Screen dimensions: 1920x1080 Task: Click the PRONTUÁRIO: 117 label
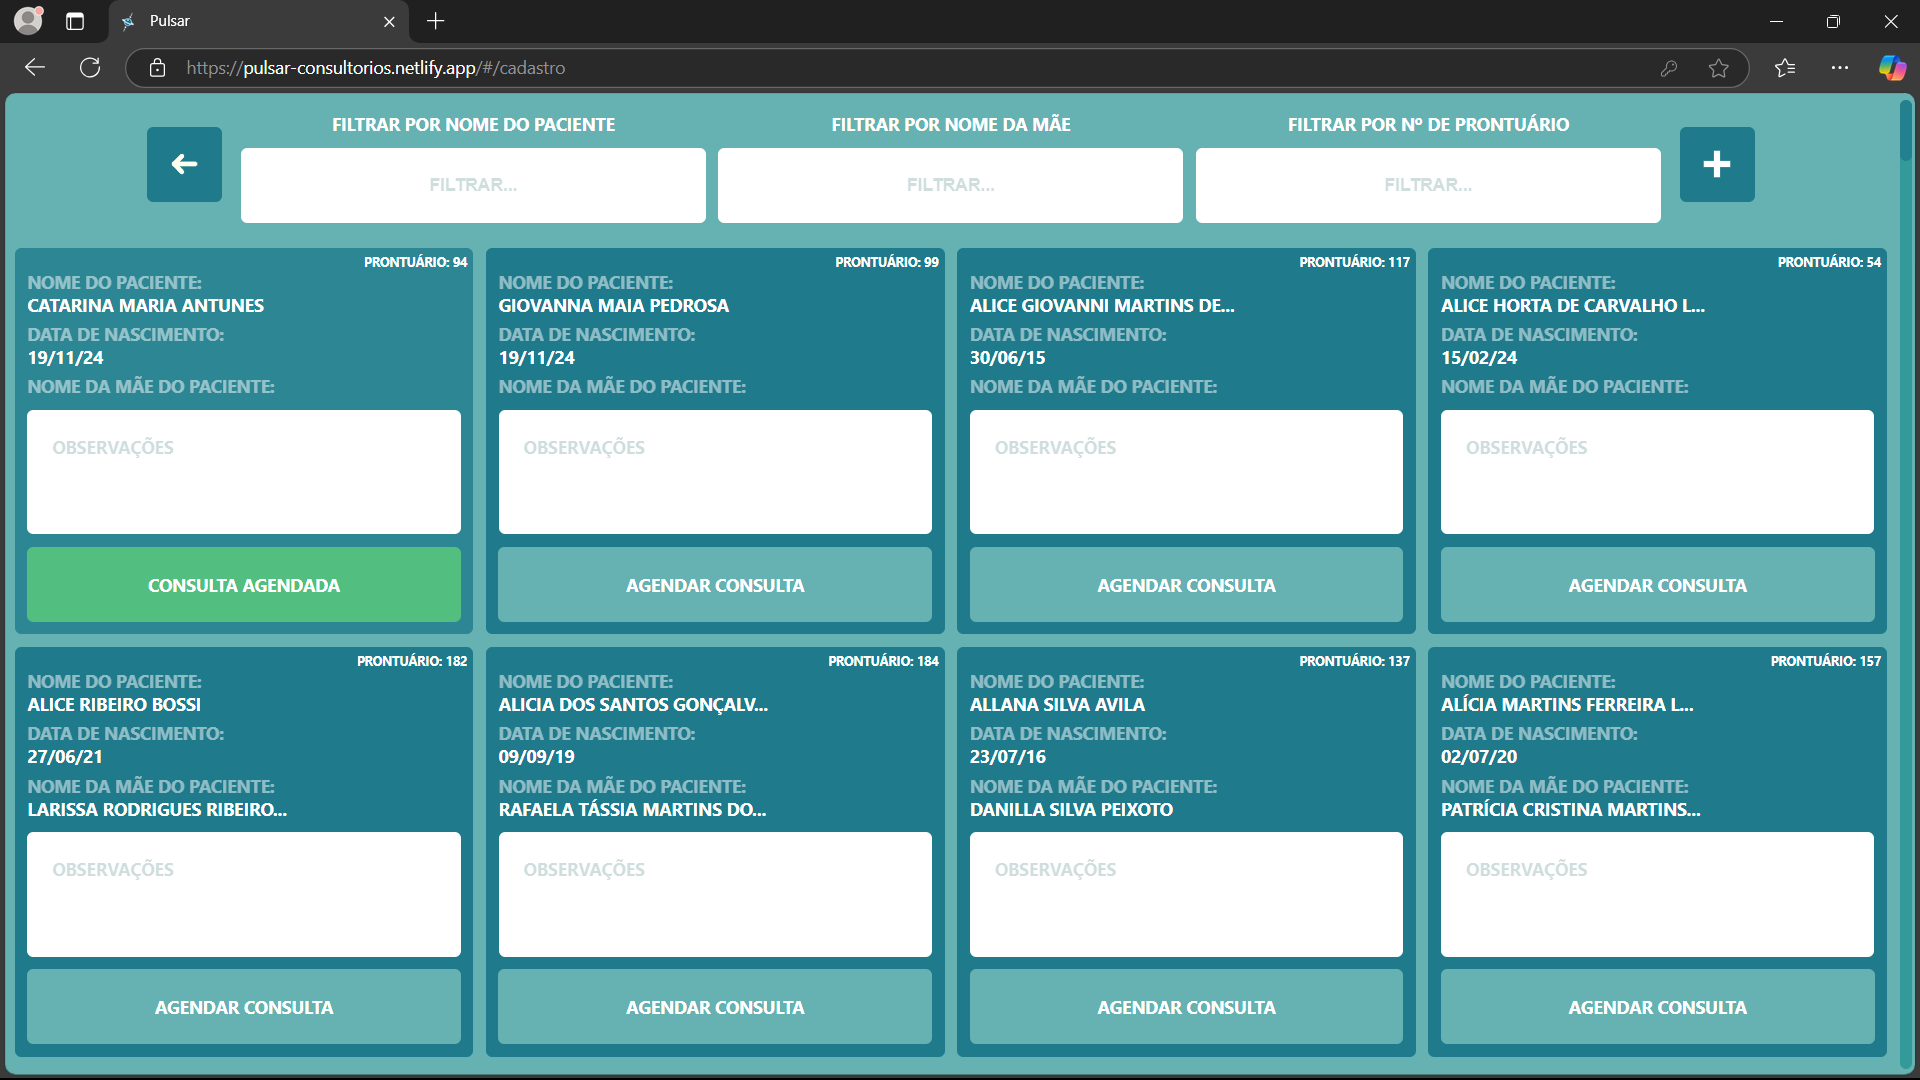pyautogui.click(x=1354, y=262)
